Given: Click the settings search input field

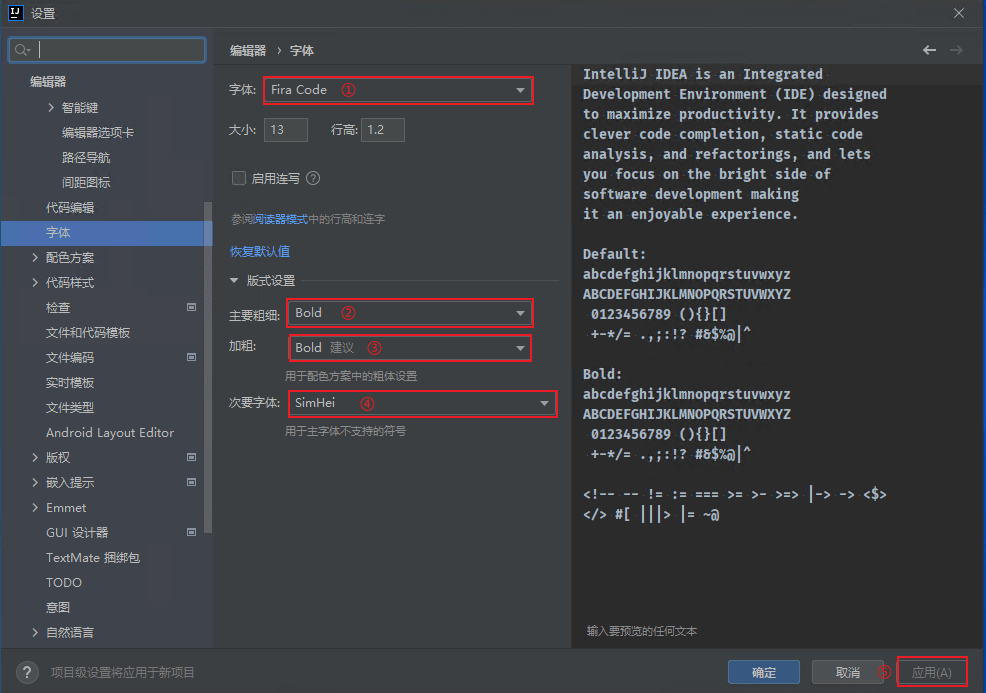Looking at the screenshot, I should point(107,50).
